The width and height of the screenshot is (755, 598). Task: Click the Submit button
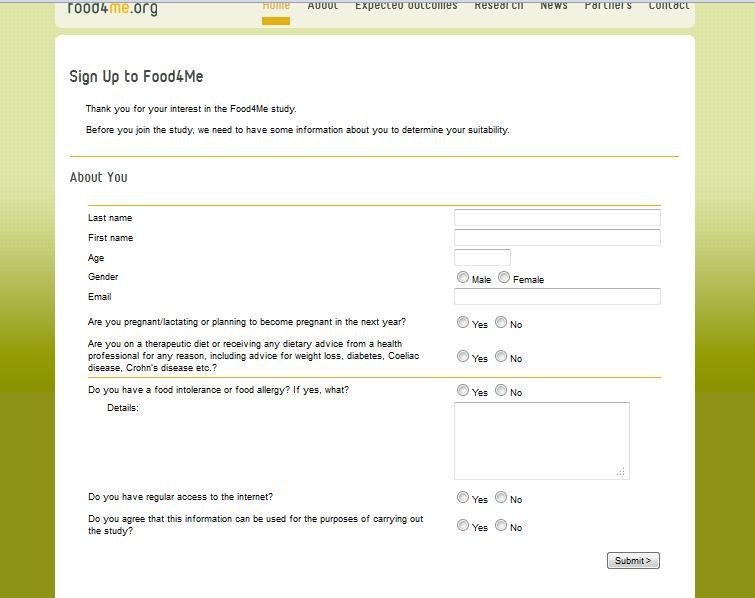(x=633, y=560)
